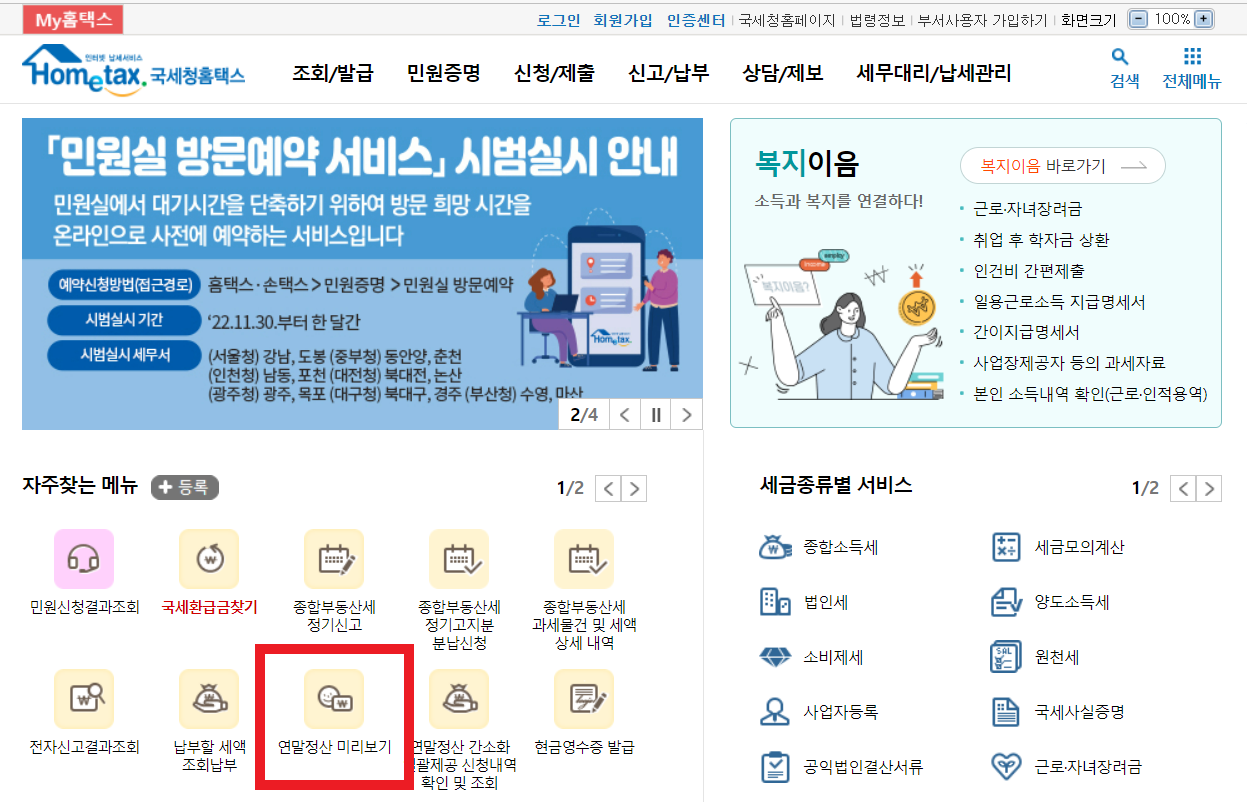Open the 신고/납부 menu

(x=668, y=73)
